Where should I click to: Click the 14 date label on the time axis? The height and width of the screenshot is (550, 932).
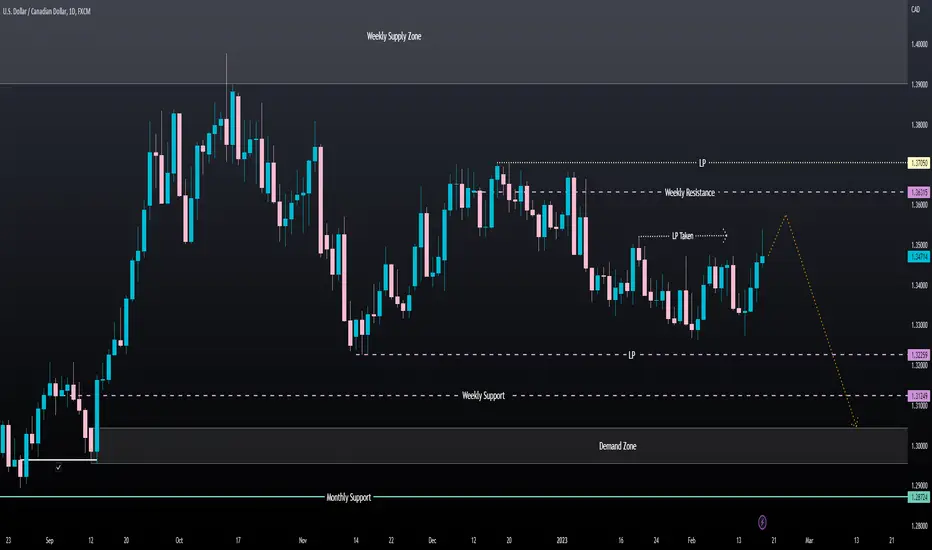(355, 540)
